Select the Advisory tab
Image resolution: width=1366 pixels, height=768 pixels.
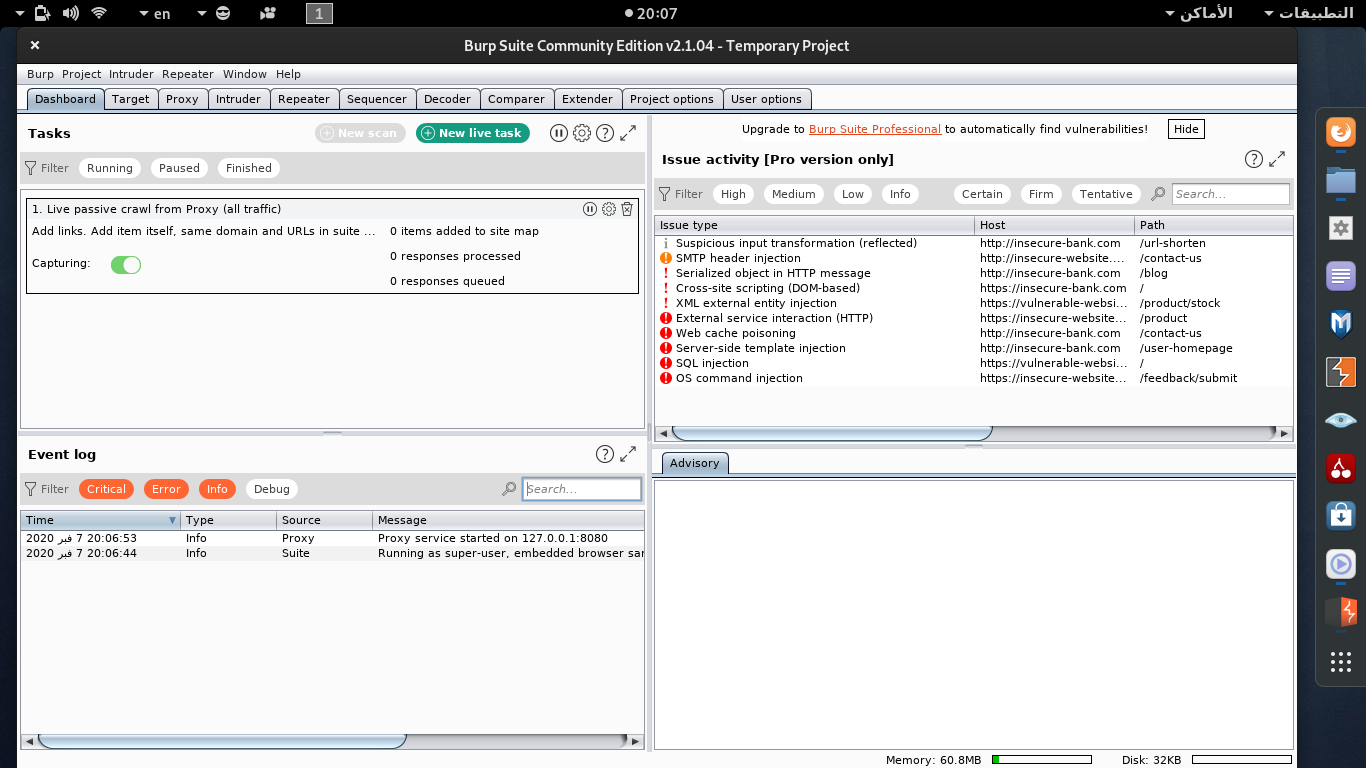[694, 463]
